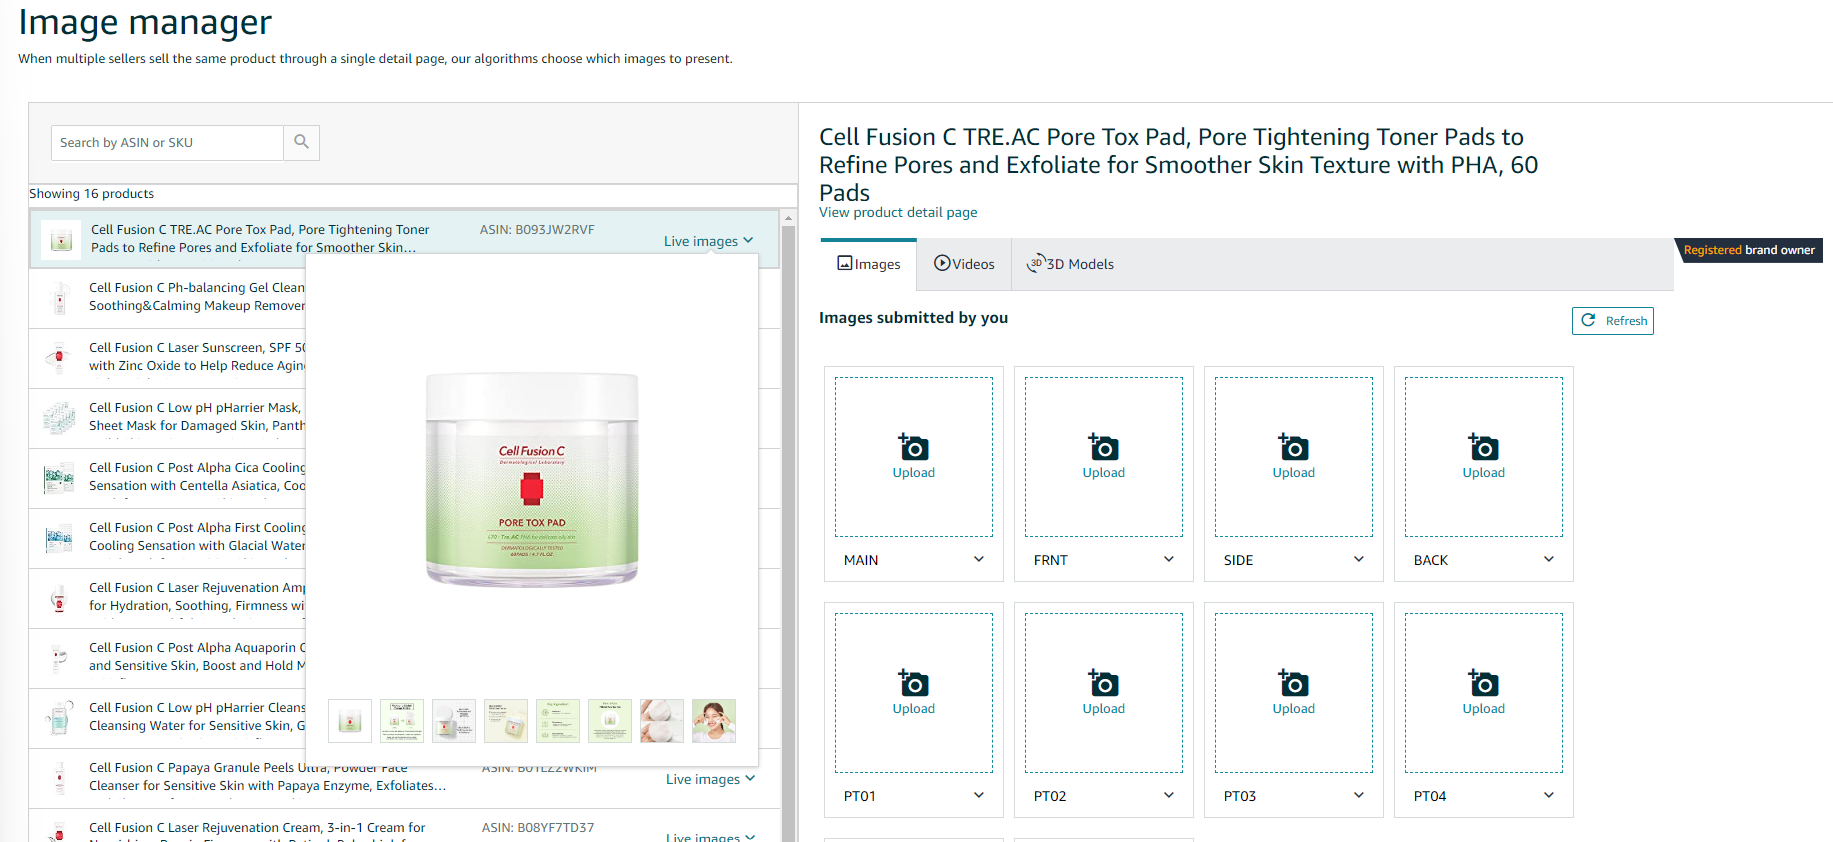This screenshot has width=1833, height=842.
Task: Select the woman's face live image thumbnail
Action: tap(714, 721)
